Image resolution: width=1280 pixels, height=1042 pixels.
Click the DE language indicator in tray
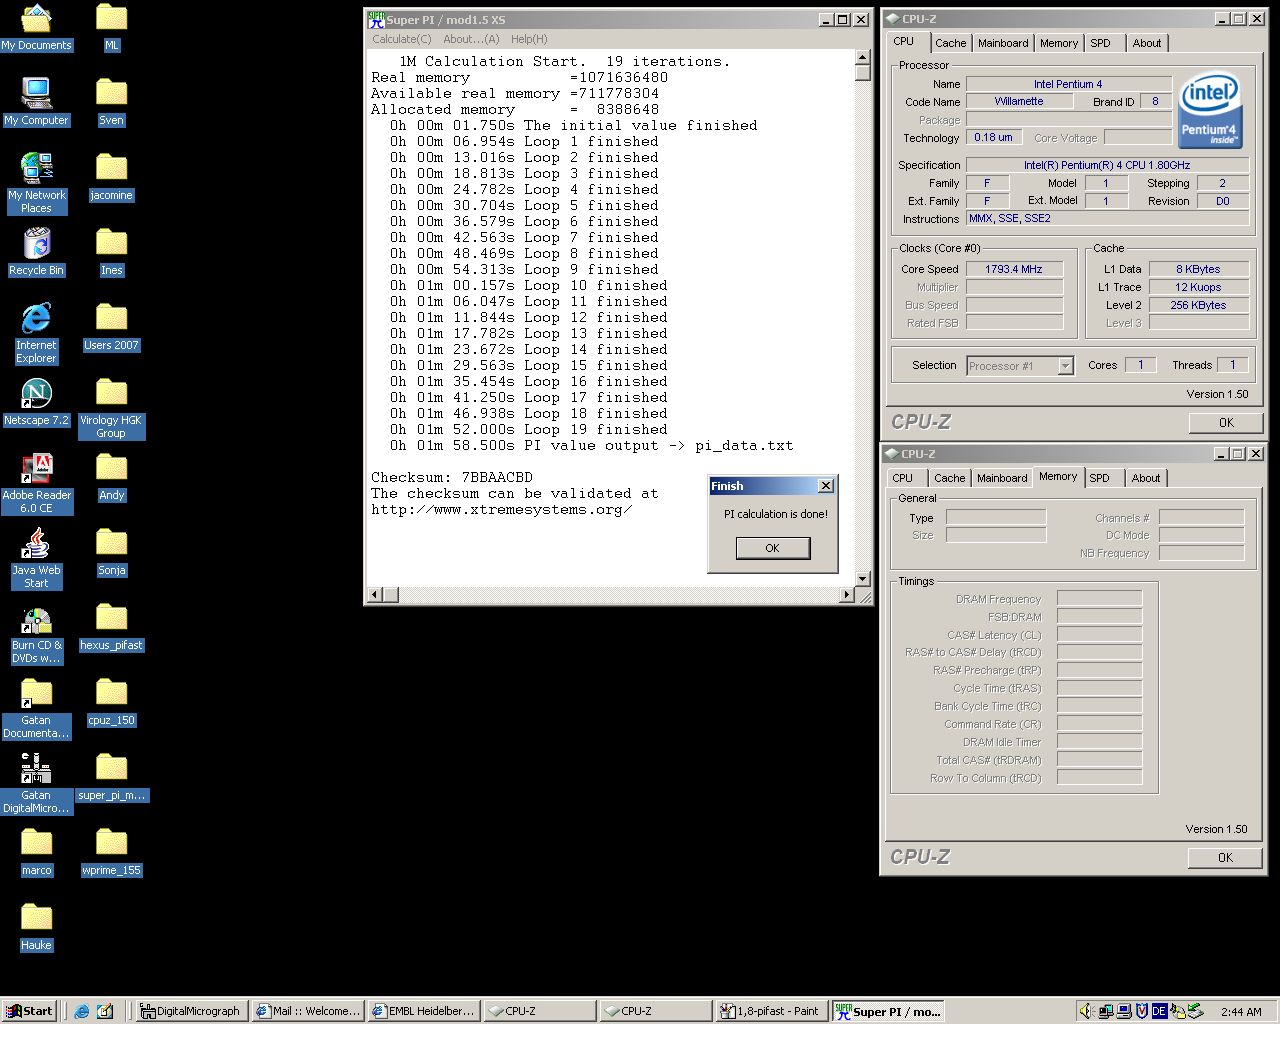pos(1159,1011)
